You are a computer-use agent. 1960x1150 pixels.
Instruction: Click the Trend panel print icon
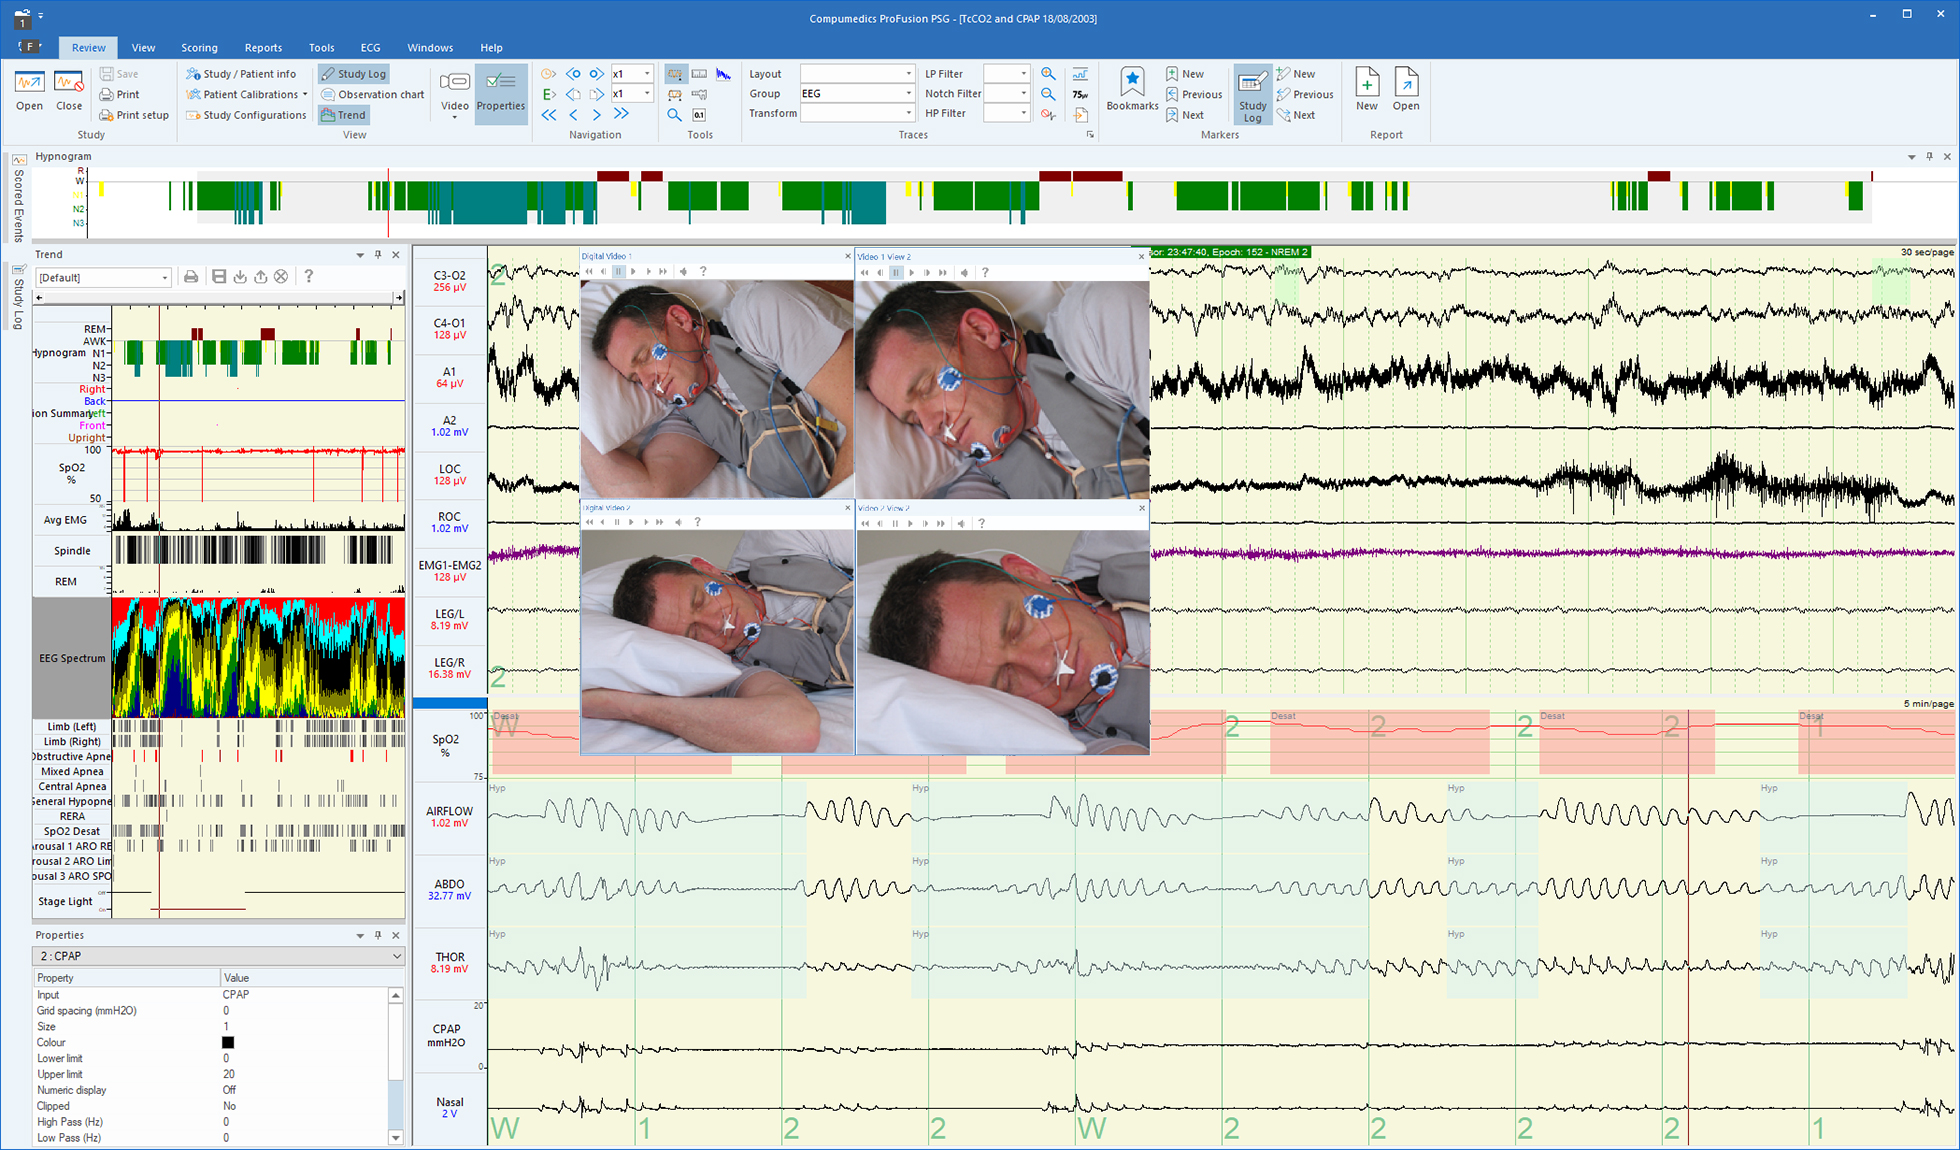[191, 277]
